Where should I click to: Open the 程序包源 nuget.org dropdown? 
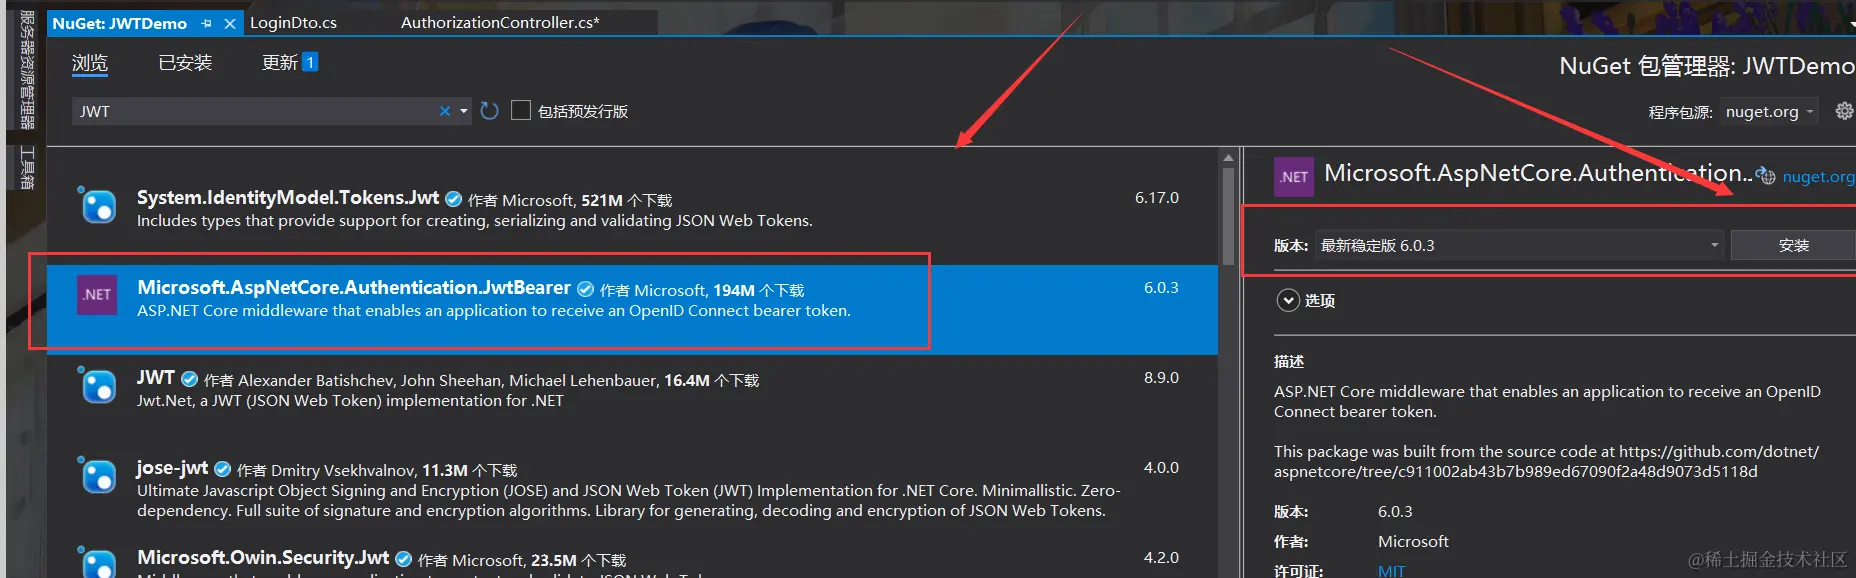coord(1770,112)
